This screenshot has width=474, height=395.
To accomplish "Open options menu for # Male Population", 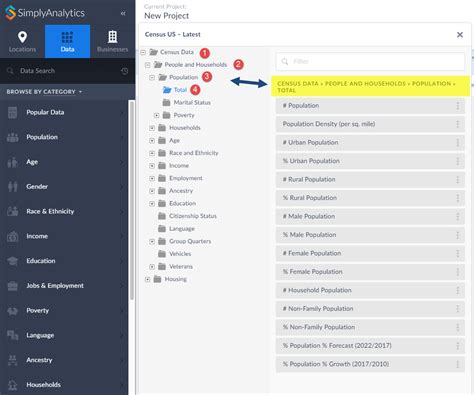I will [458, 217].
